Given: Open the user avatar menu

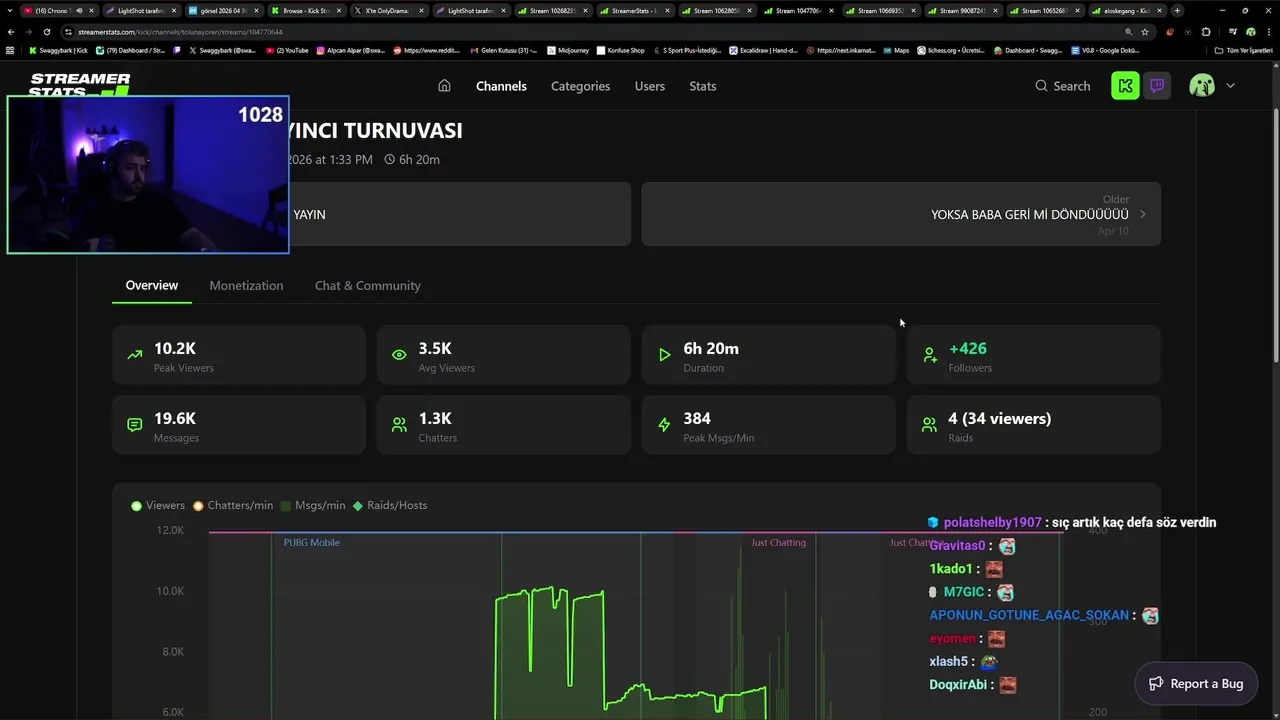Looking at the screenshot, I should 1202,86.
